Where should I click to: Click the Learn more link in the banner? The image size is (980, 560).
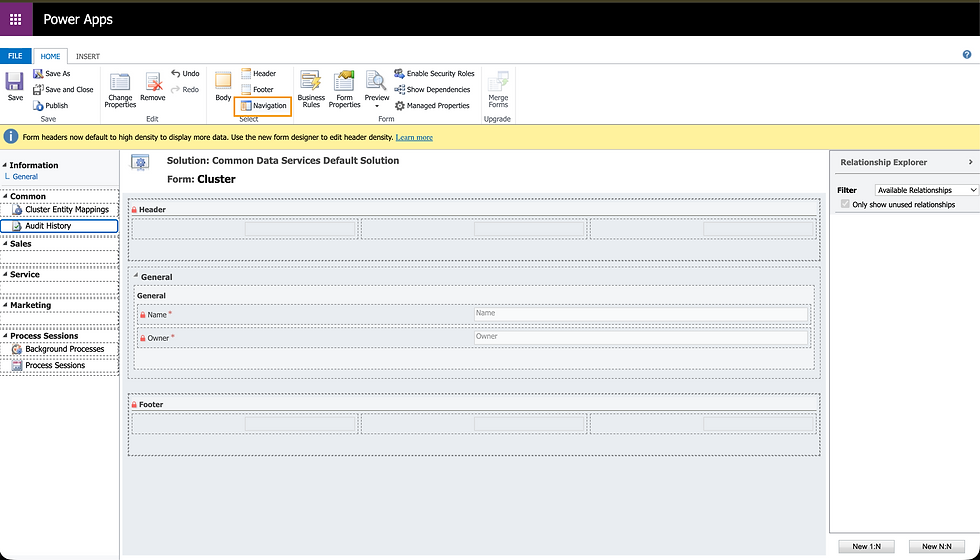click(414, 137)
